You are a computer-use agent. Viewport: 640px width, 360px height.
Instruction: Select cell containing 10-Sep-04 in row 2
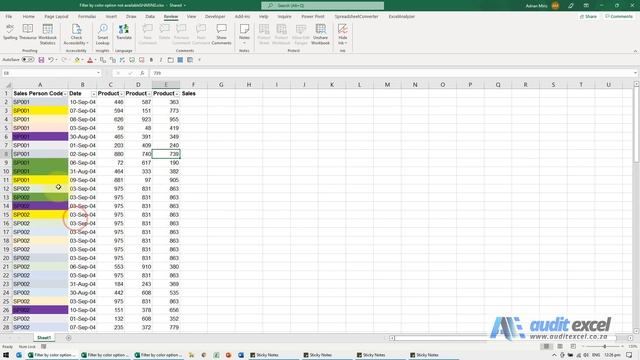(82, 102)
